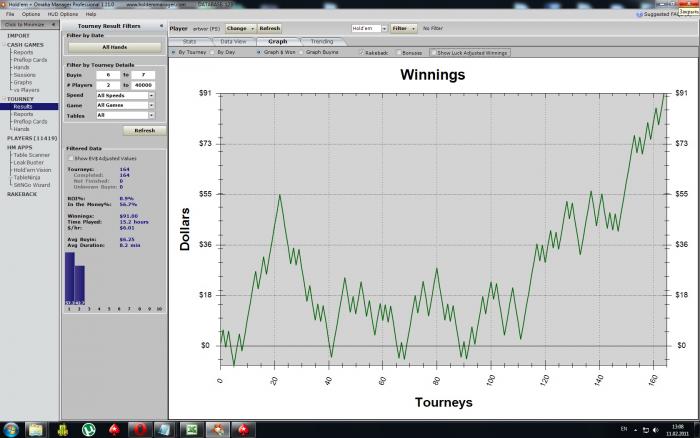Select the By Tourney radio button
Viewport: 700px width, 438px height.
click(x=173, y=52)
